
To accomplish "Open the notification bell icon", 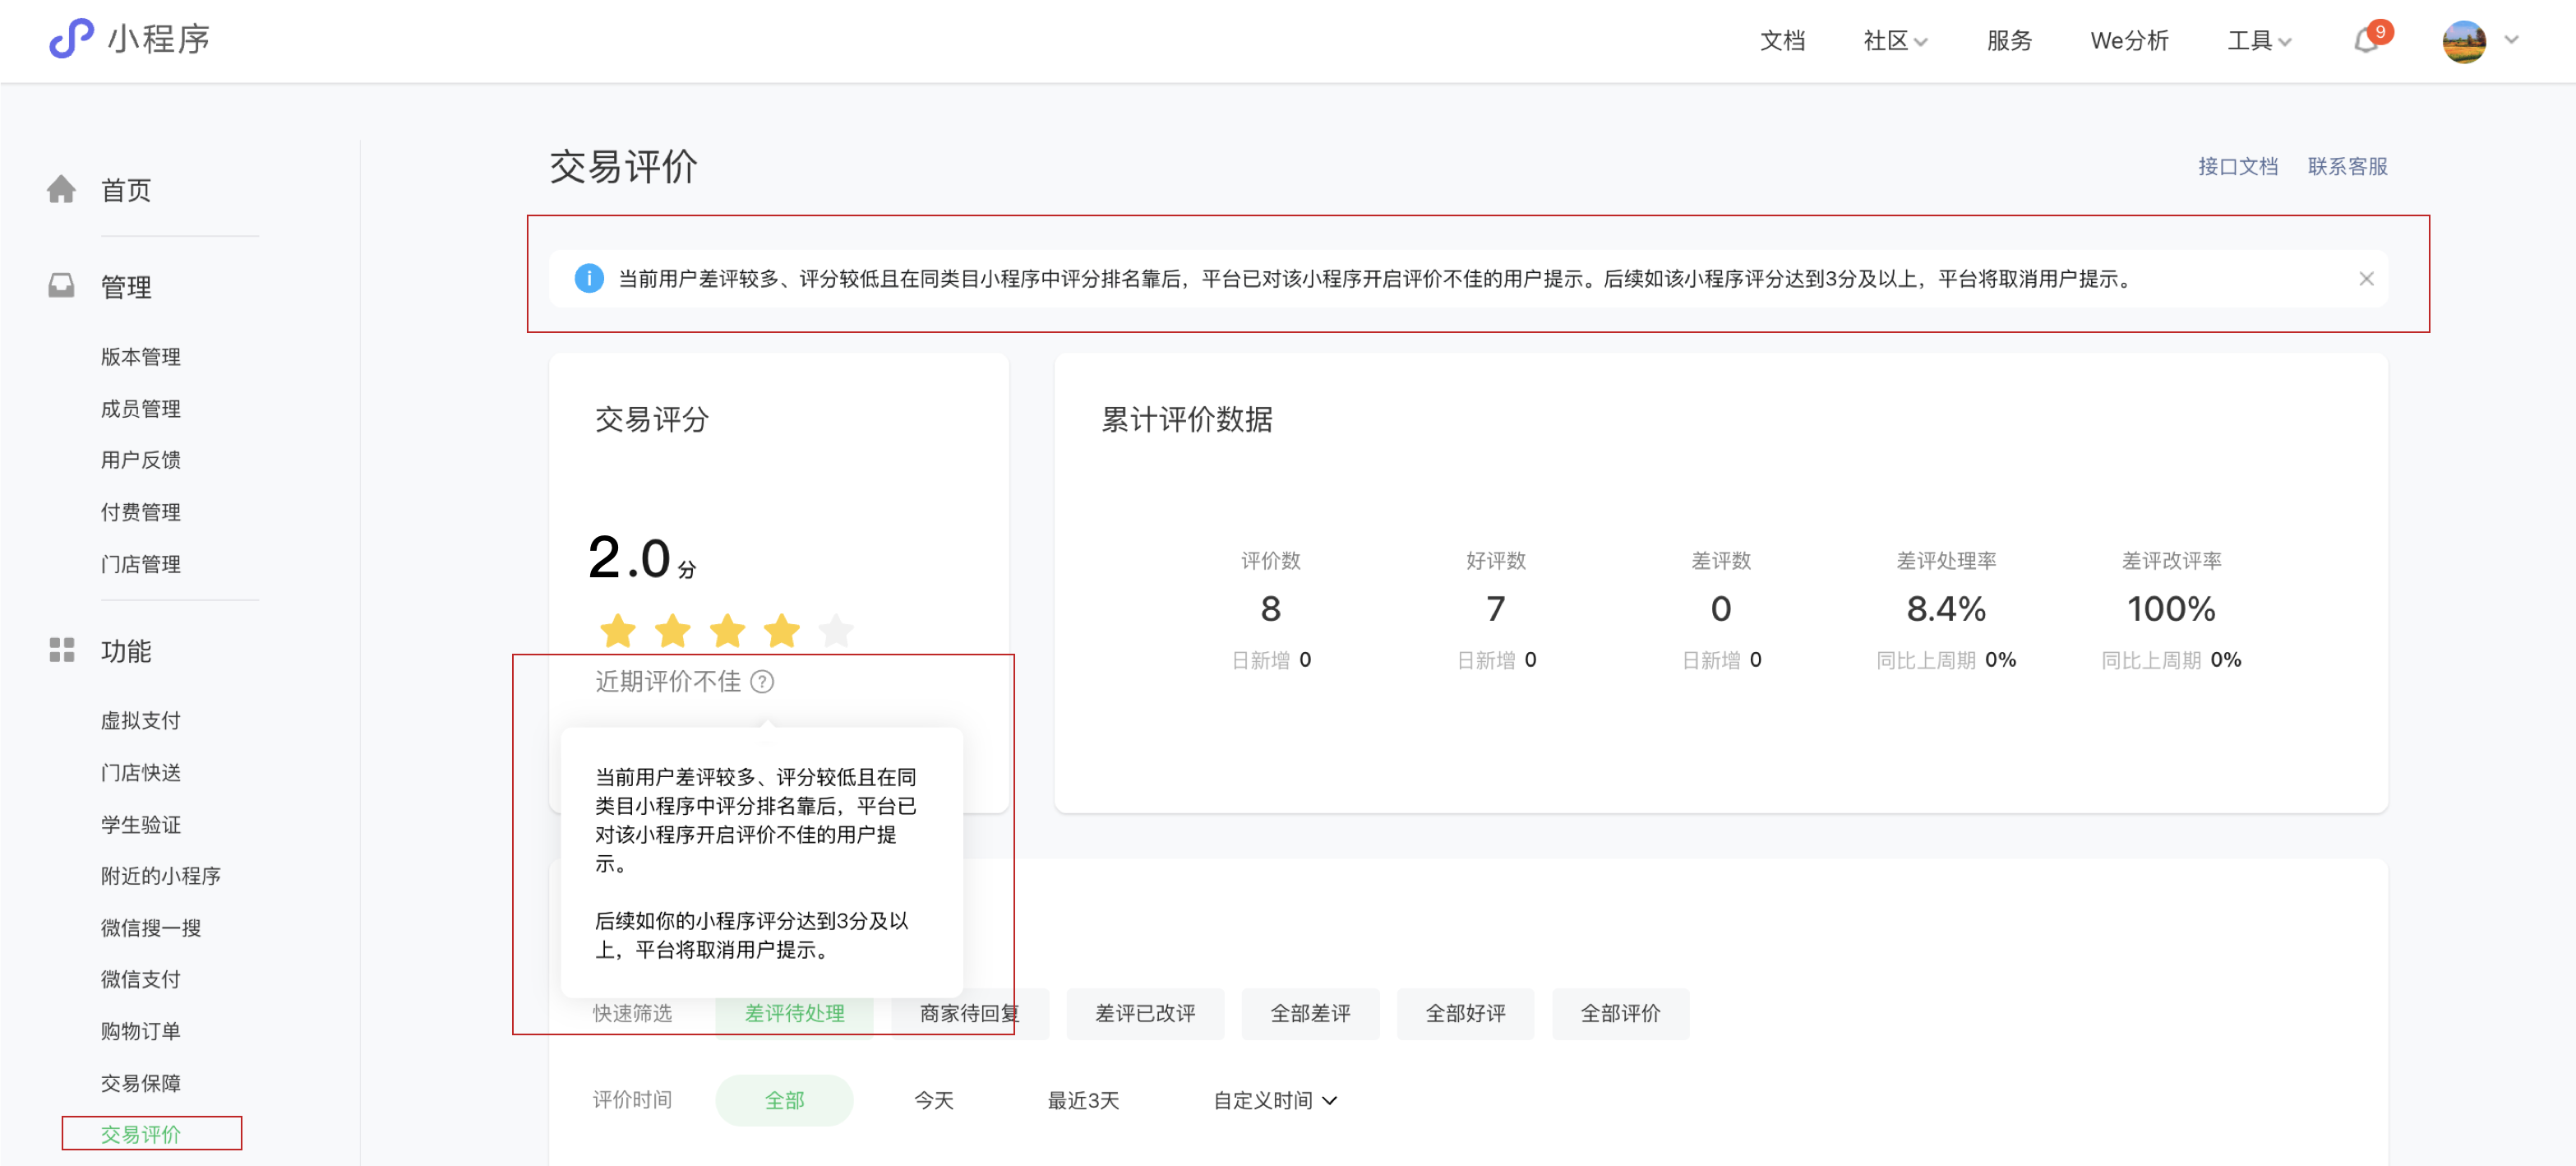I will pos(2365,41).
